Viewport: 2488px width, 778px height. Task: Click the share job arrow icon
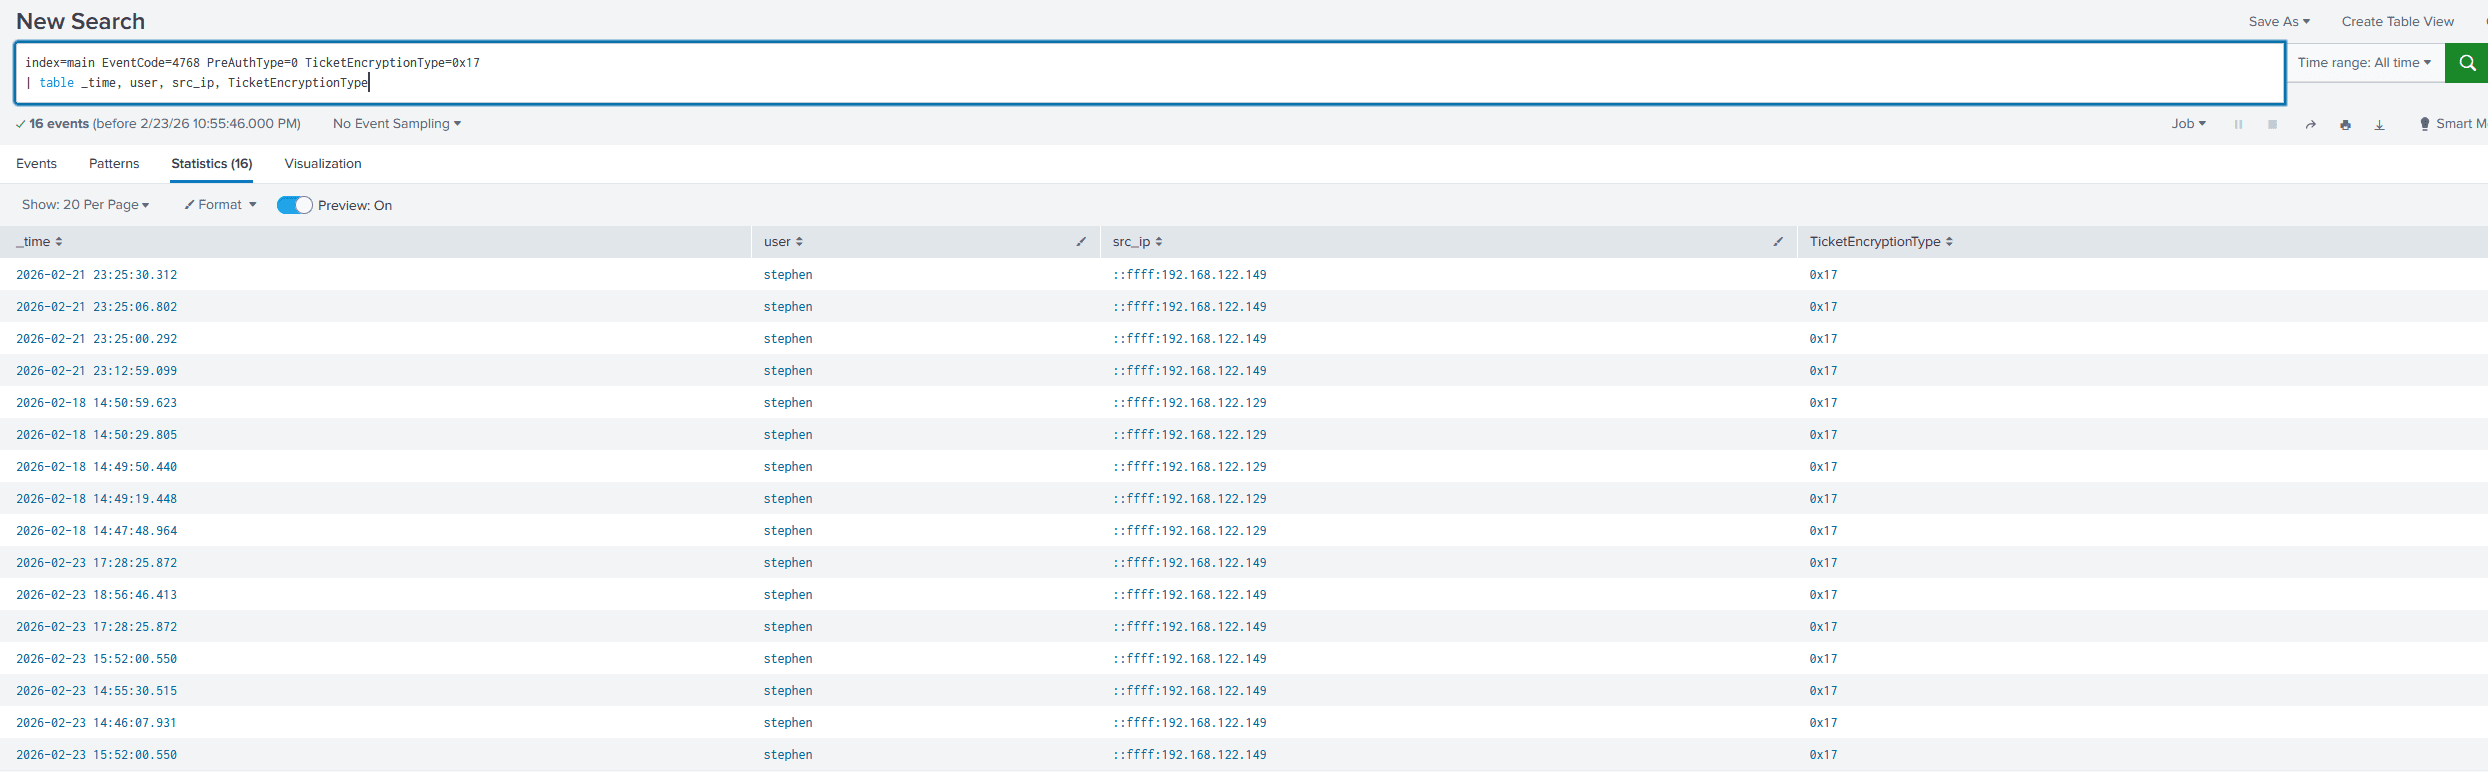pos(2310,125)
